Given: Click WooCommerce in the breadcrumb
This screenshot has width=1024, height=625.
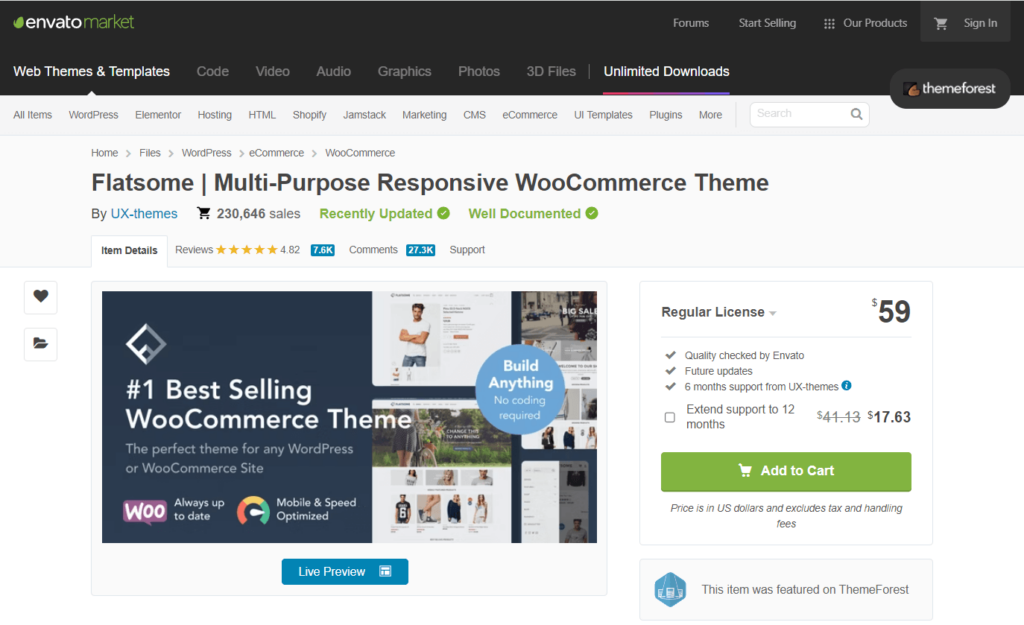Looking at the screenshot, I should [360, 153].
